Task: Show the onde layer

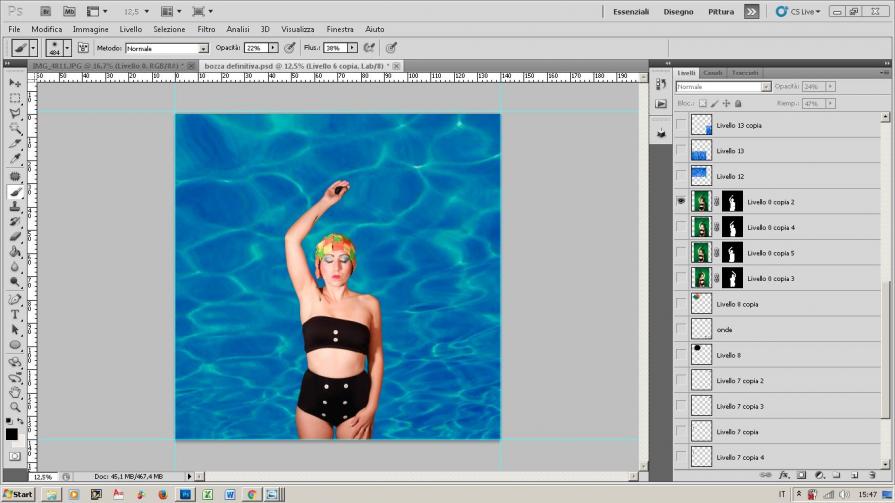Action: [681, 329]
